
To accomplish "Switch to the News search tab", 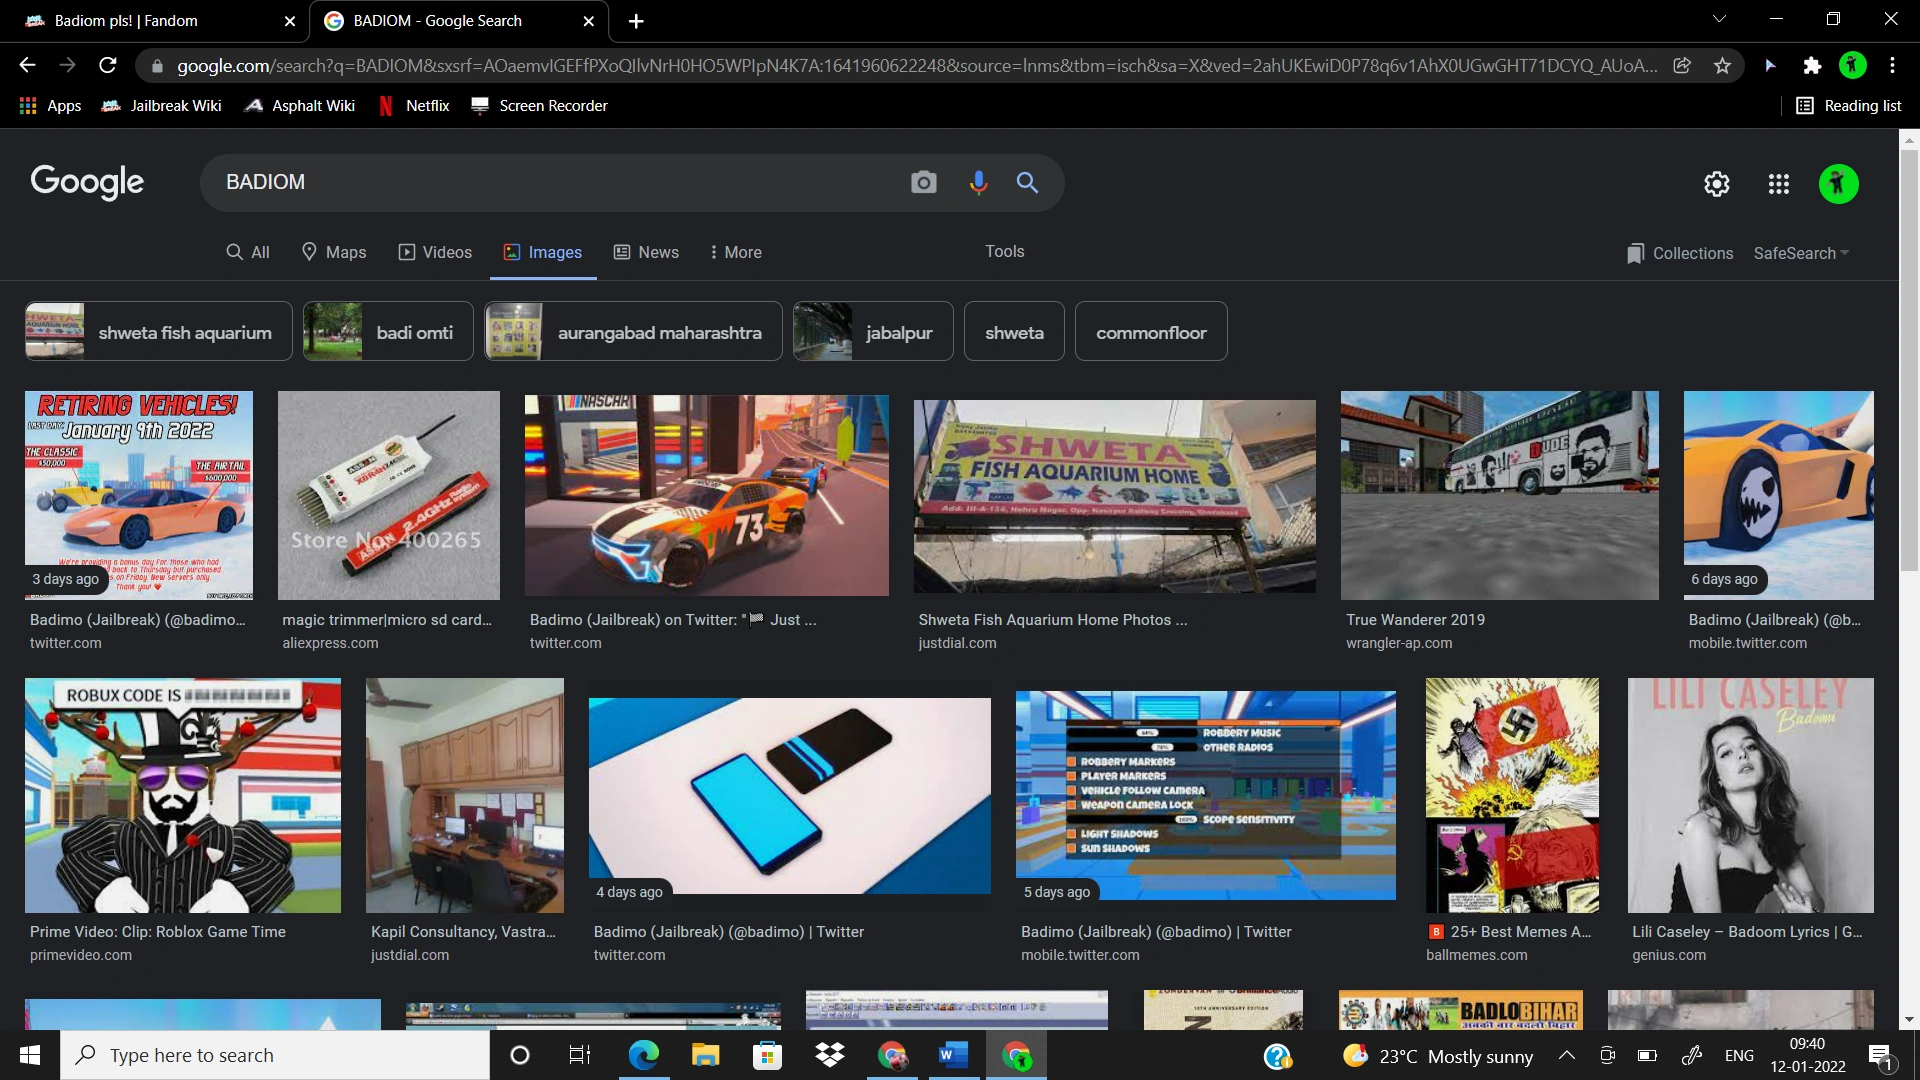I will click(646, 252).
